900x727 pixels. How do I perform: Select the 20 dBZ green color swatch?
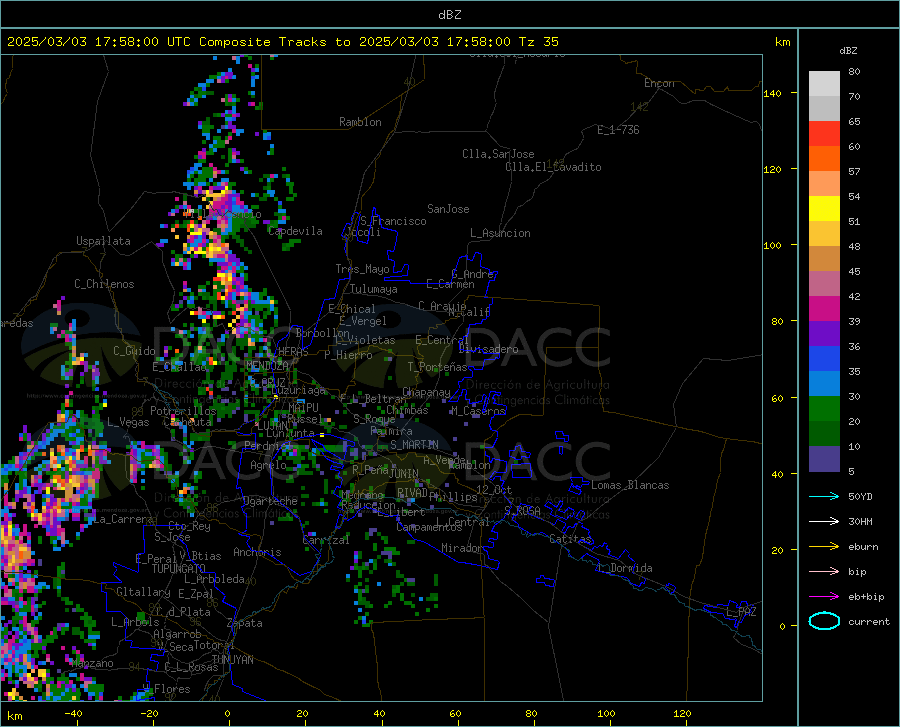click(x=824, y=434)
